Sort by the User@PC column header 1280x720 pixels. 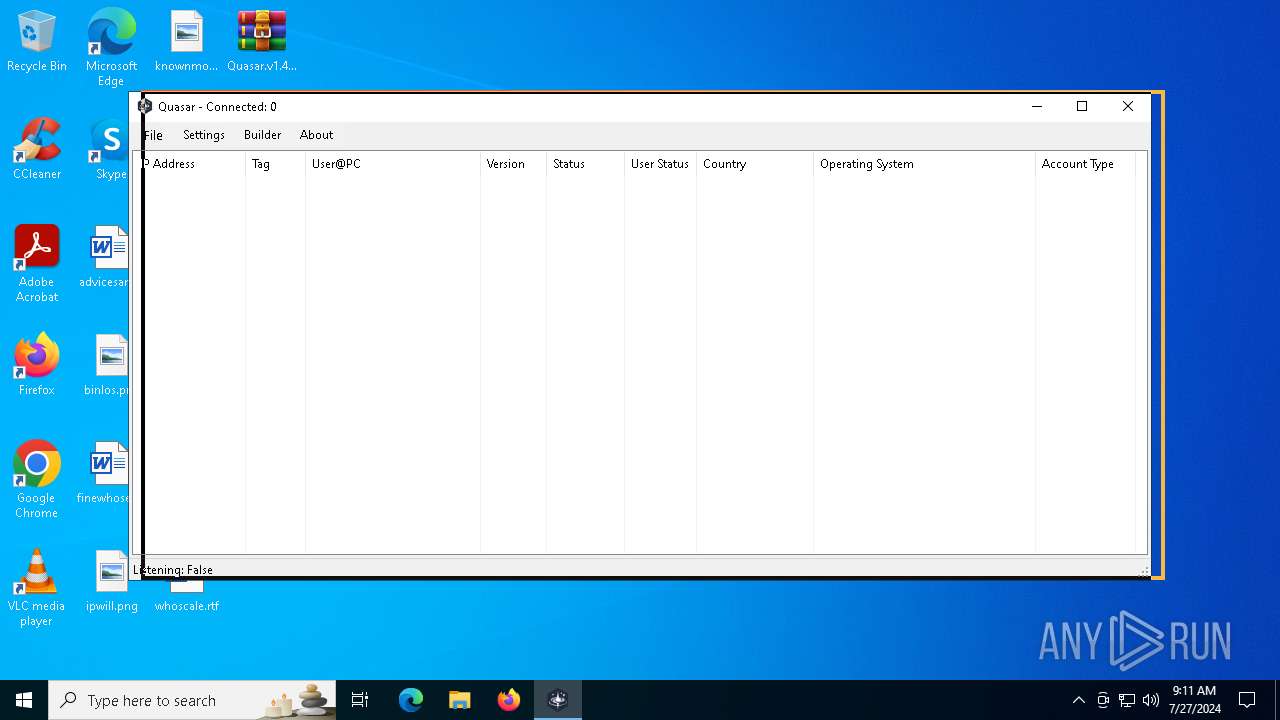click(x=393, y=164)
